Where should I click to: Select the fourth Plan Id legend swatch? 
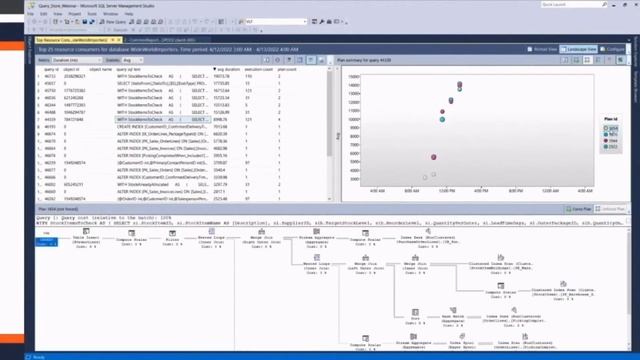click(x=606, y=147)
